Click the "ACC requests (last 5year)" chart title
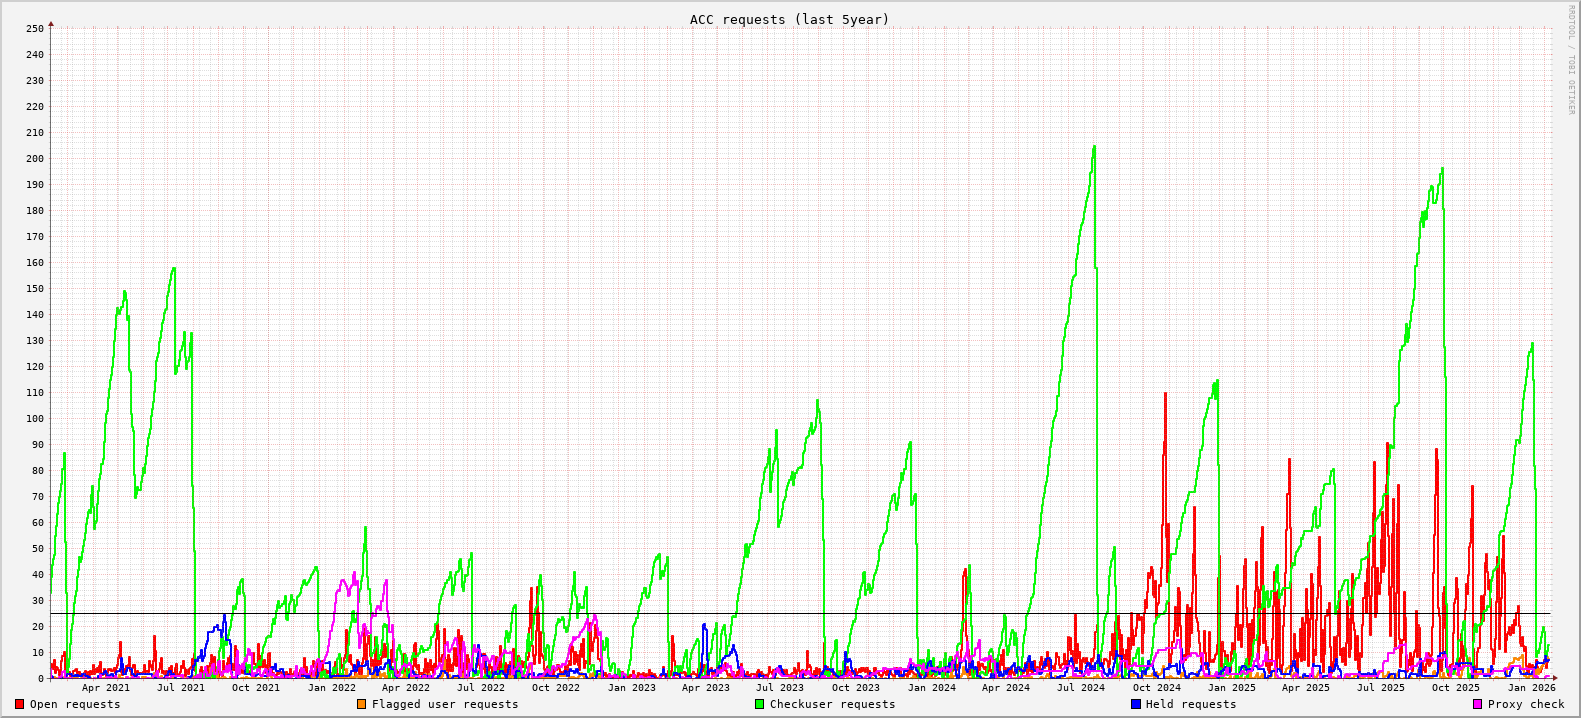The width and height of the screenshot is (1581, 718). tap(789, 19)
